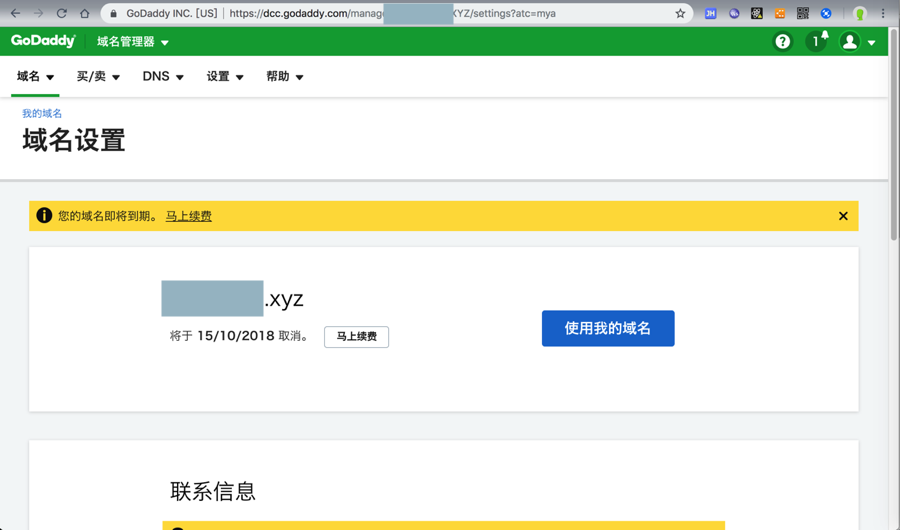
Task: Expand the account dropdown arrow
Action: click(871, 42)
